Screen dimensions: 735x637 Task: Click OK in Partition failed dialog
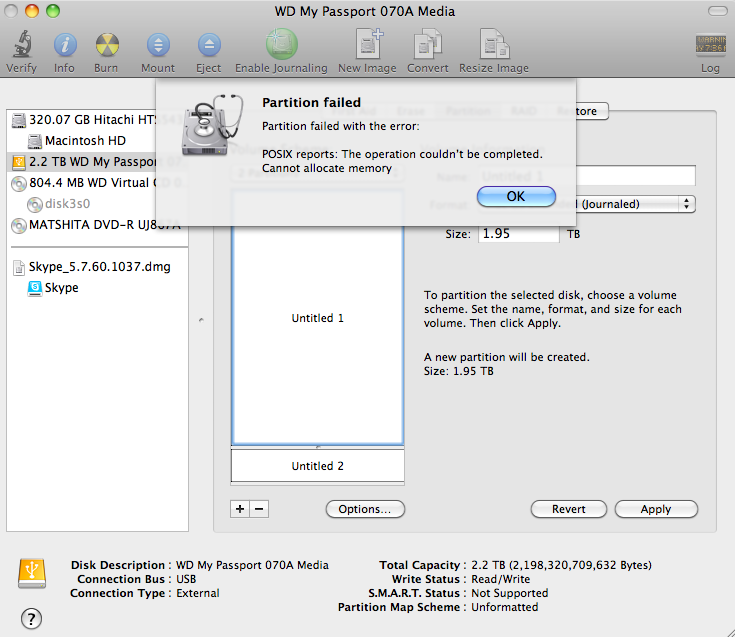point(516,196)
